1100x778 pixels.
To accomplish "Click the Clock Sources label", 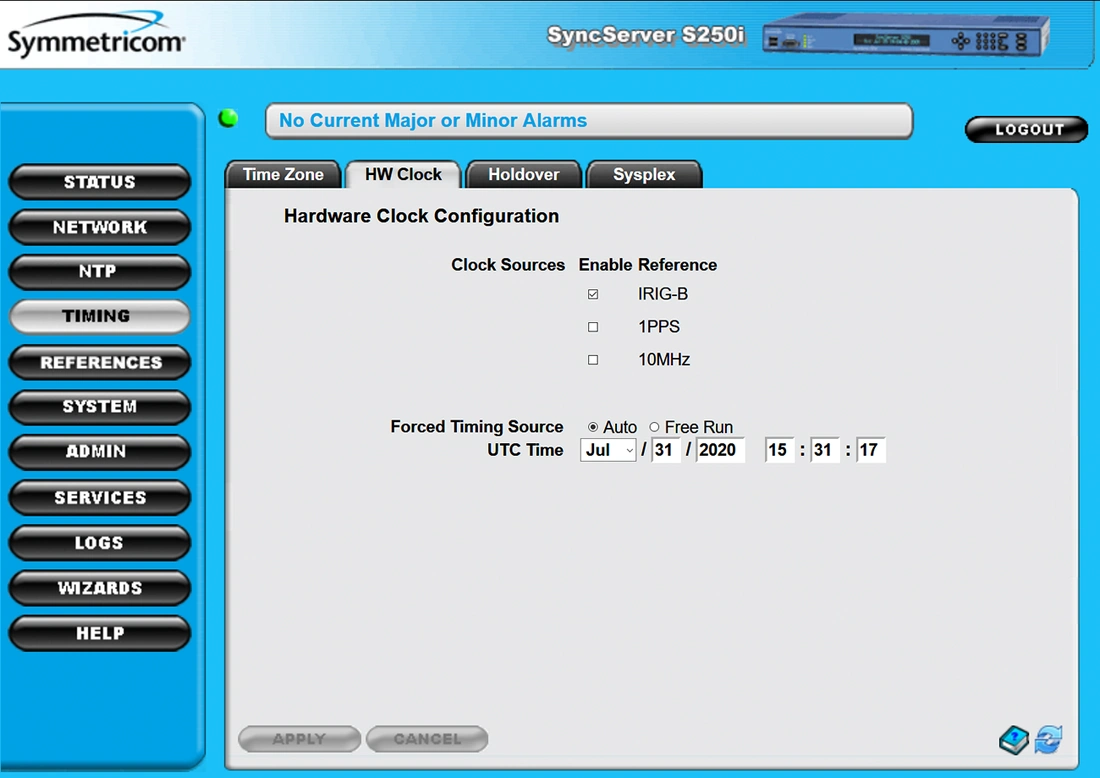I will (508, 264).
